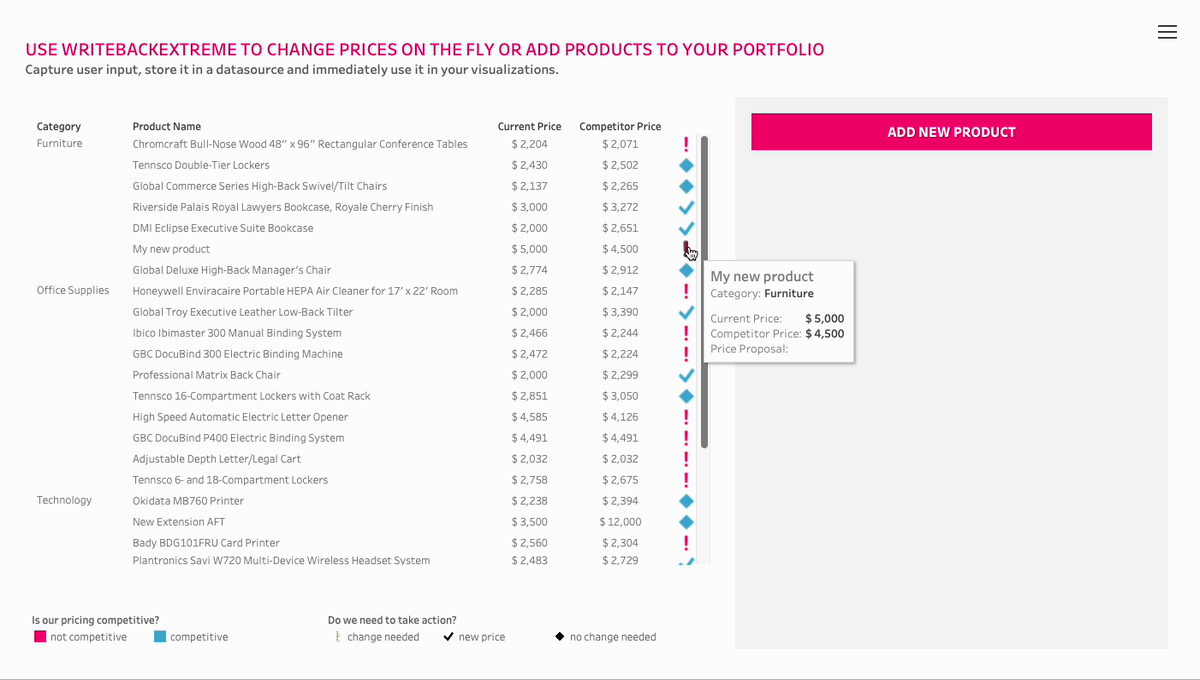
Task: Open the hamburger menu in the top right corner
Action: (x=1167, y=31)
